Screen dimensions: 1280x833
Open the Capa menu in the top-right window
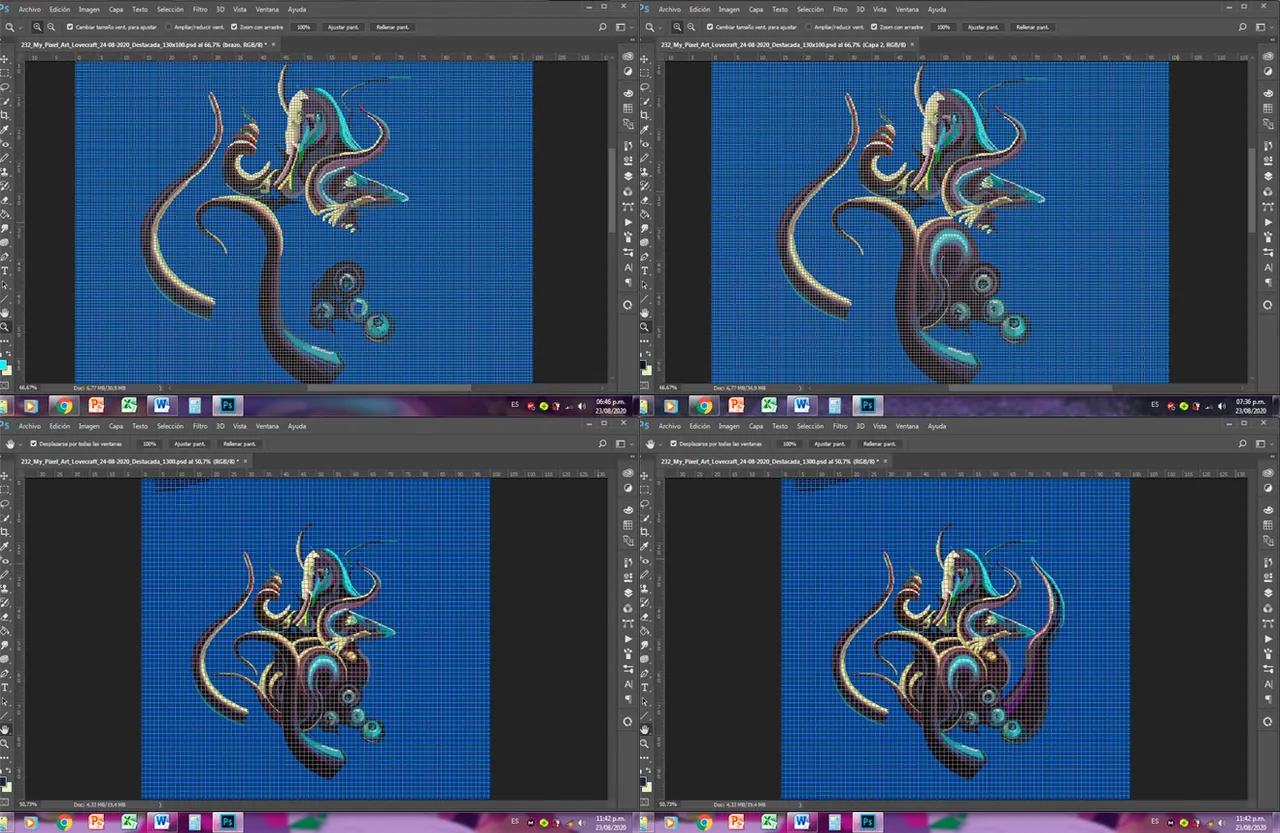click(756, 9)
